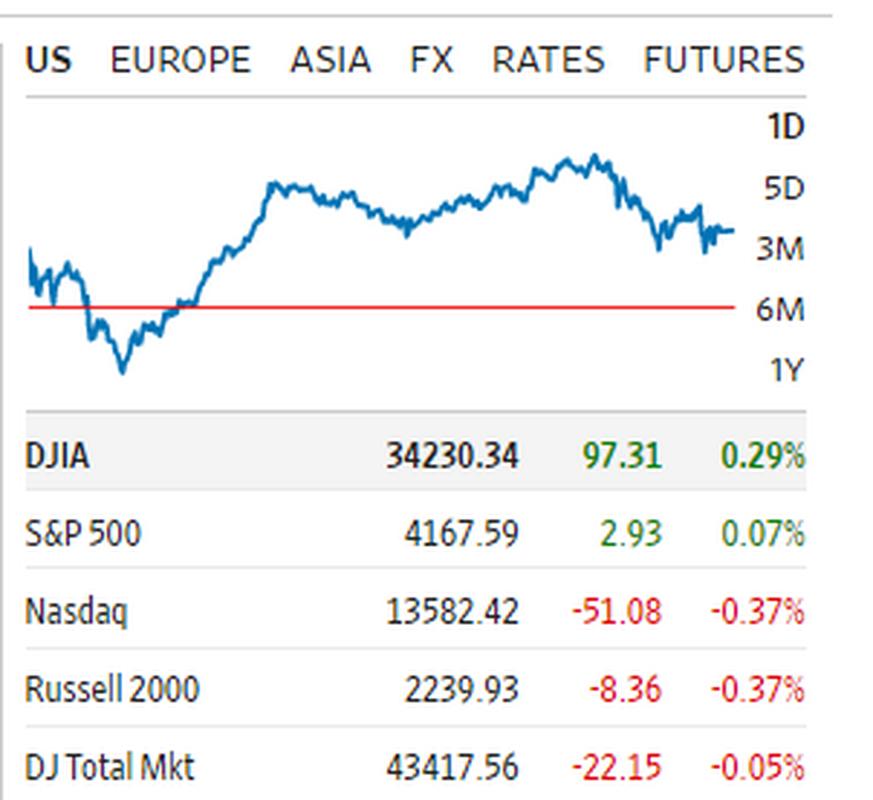Switch chart to 5D range
Screen dimensions: 873x800
(784, 188)
